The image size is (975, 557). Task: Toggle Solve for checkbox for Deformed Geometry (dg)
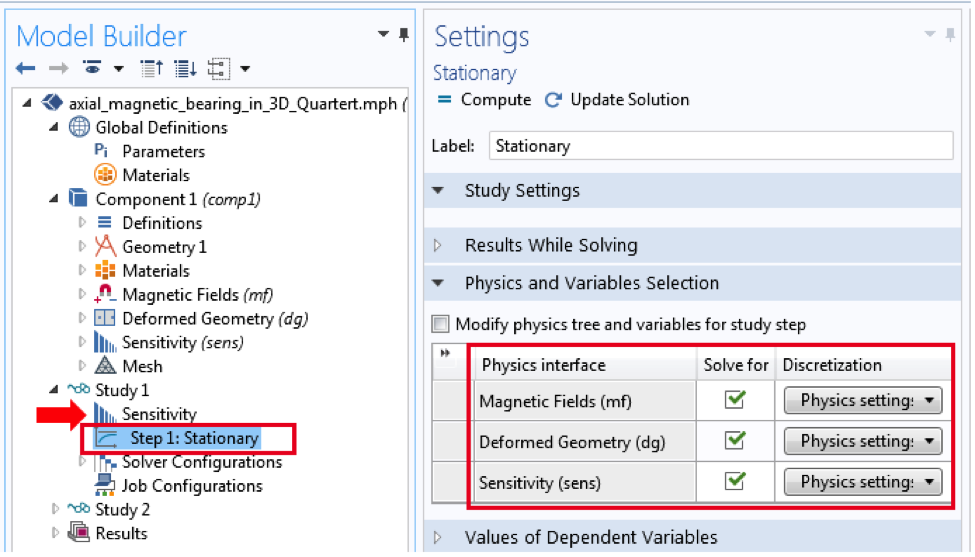[x=735, y=441]
